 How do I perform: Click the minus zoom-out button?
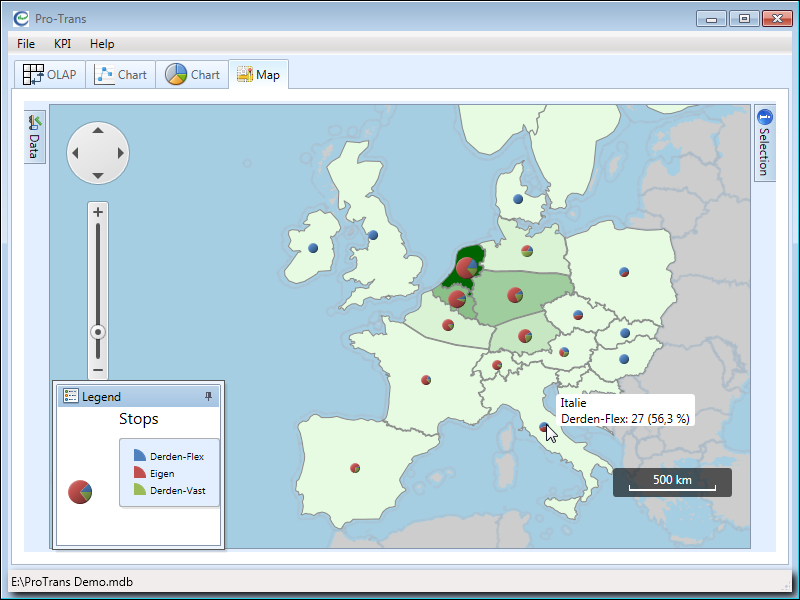pos(98,370)
